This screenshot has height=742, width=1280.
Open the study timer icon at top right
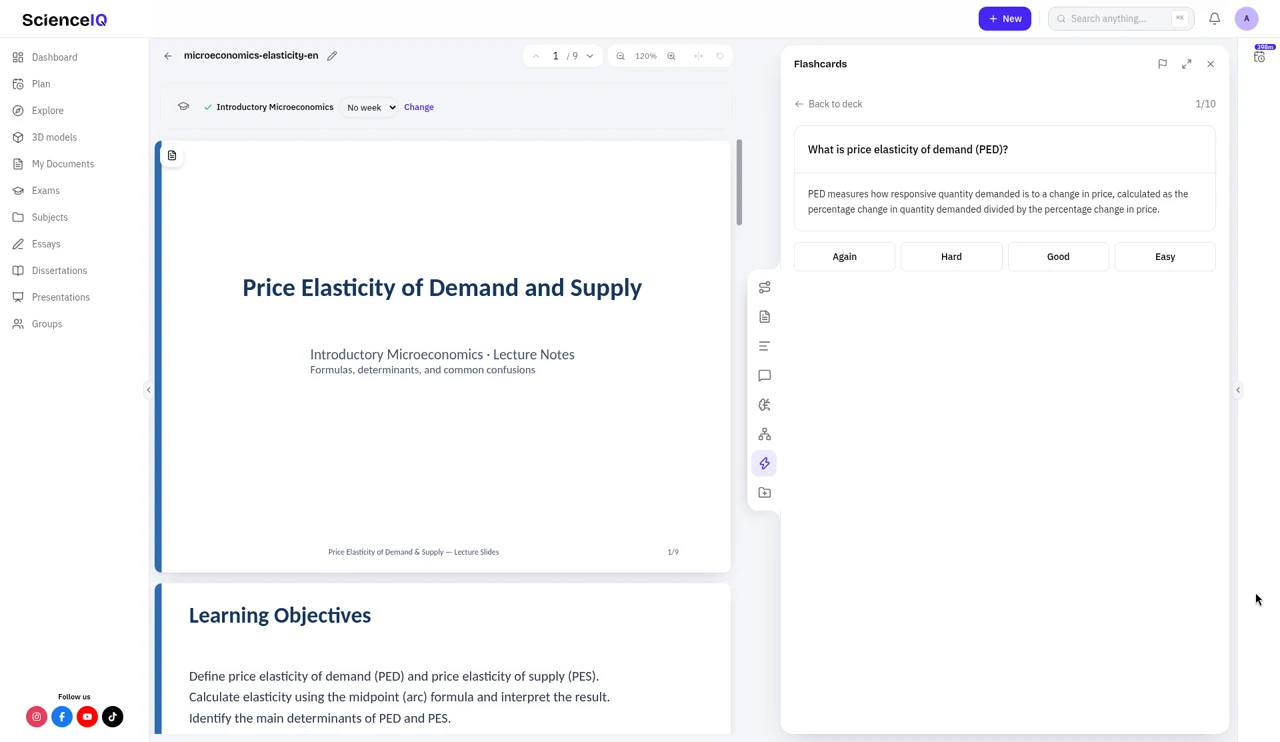click(1260, 56)
